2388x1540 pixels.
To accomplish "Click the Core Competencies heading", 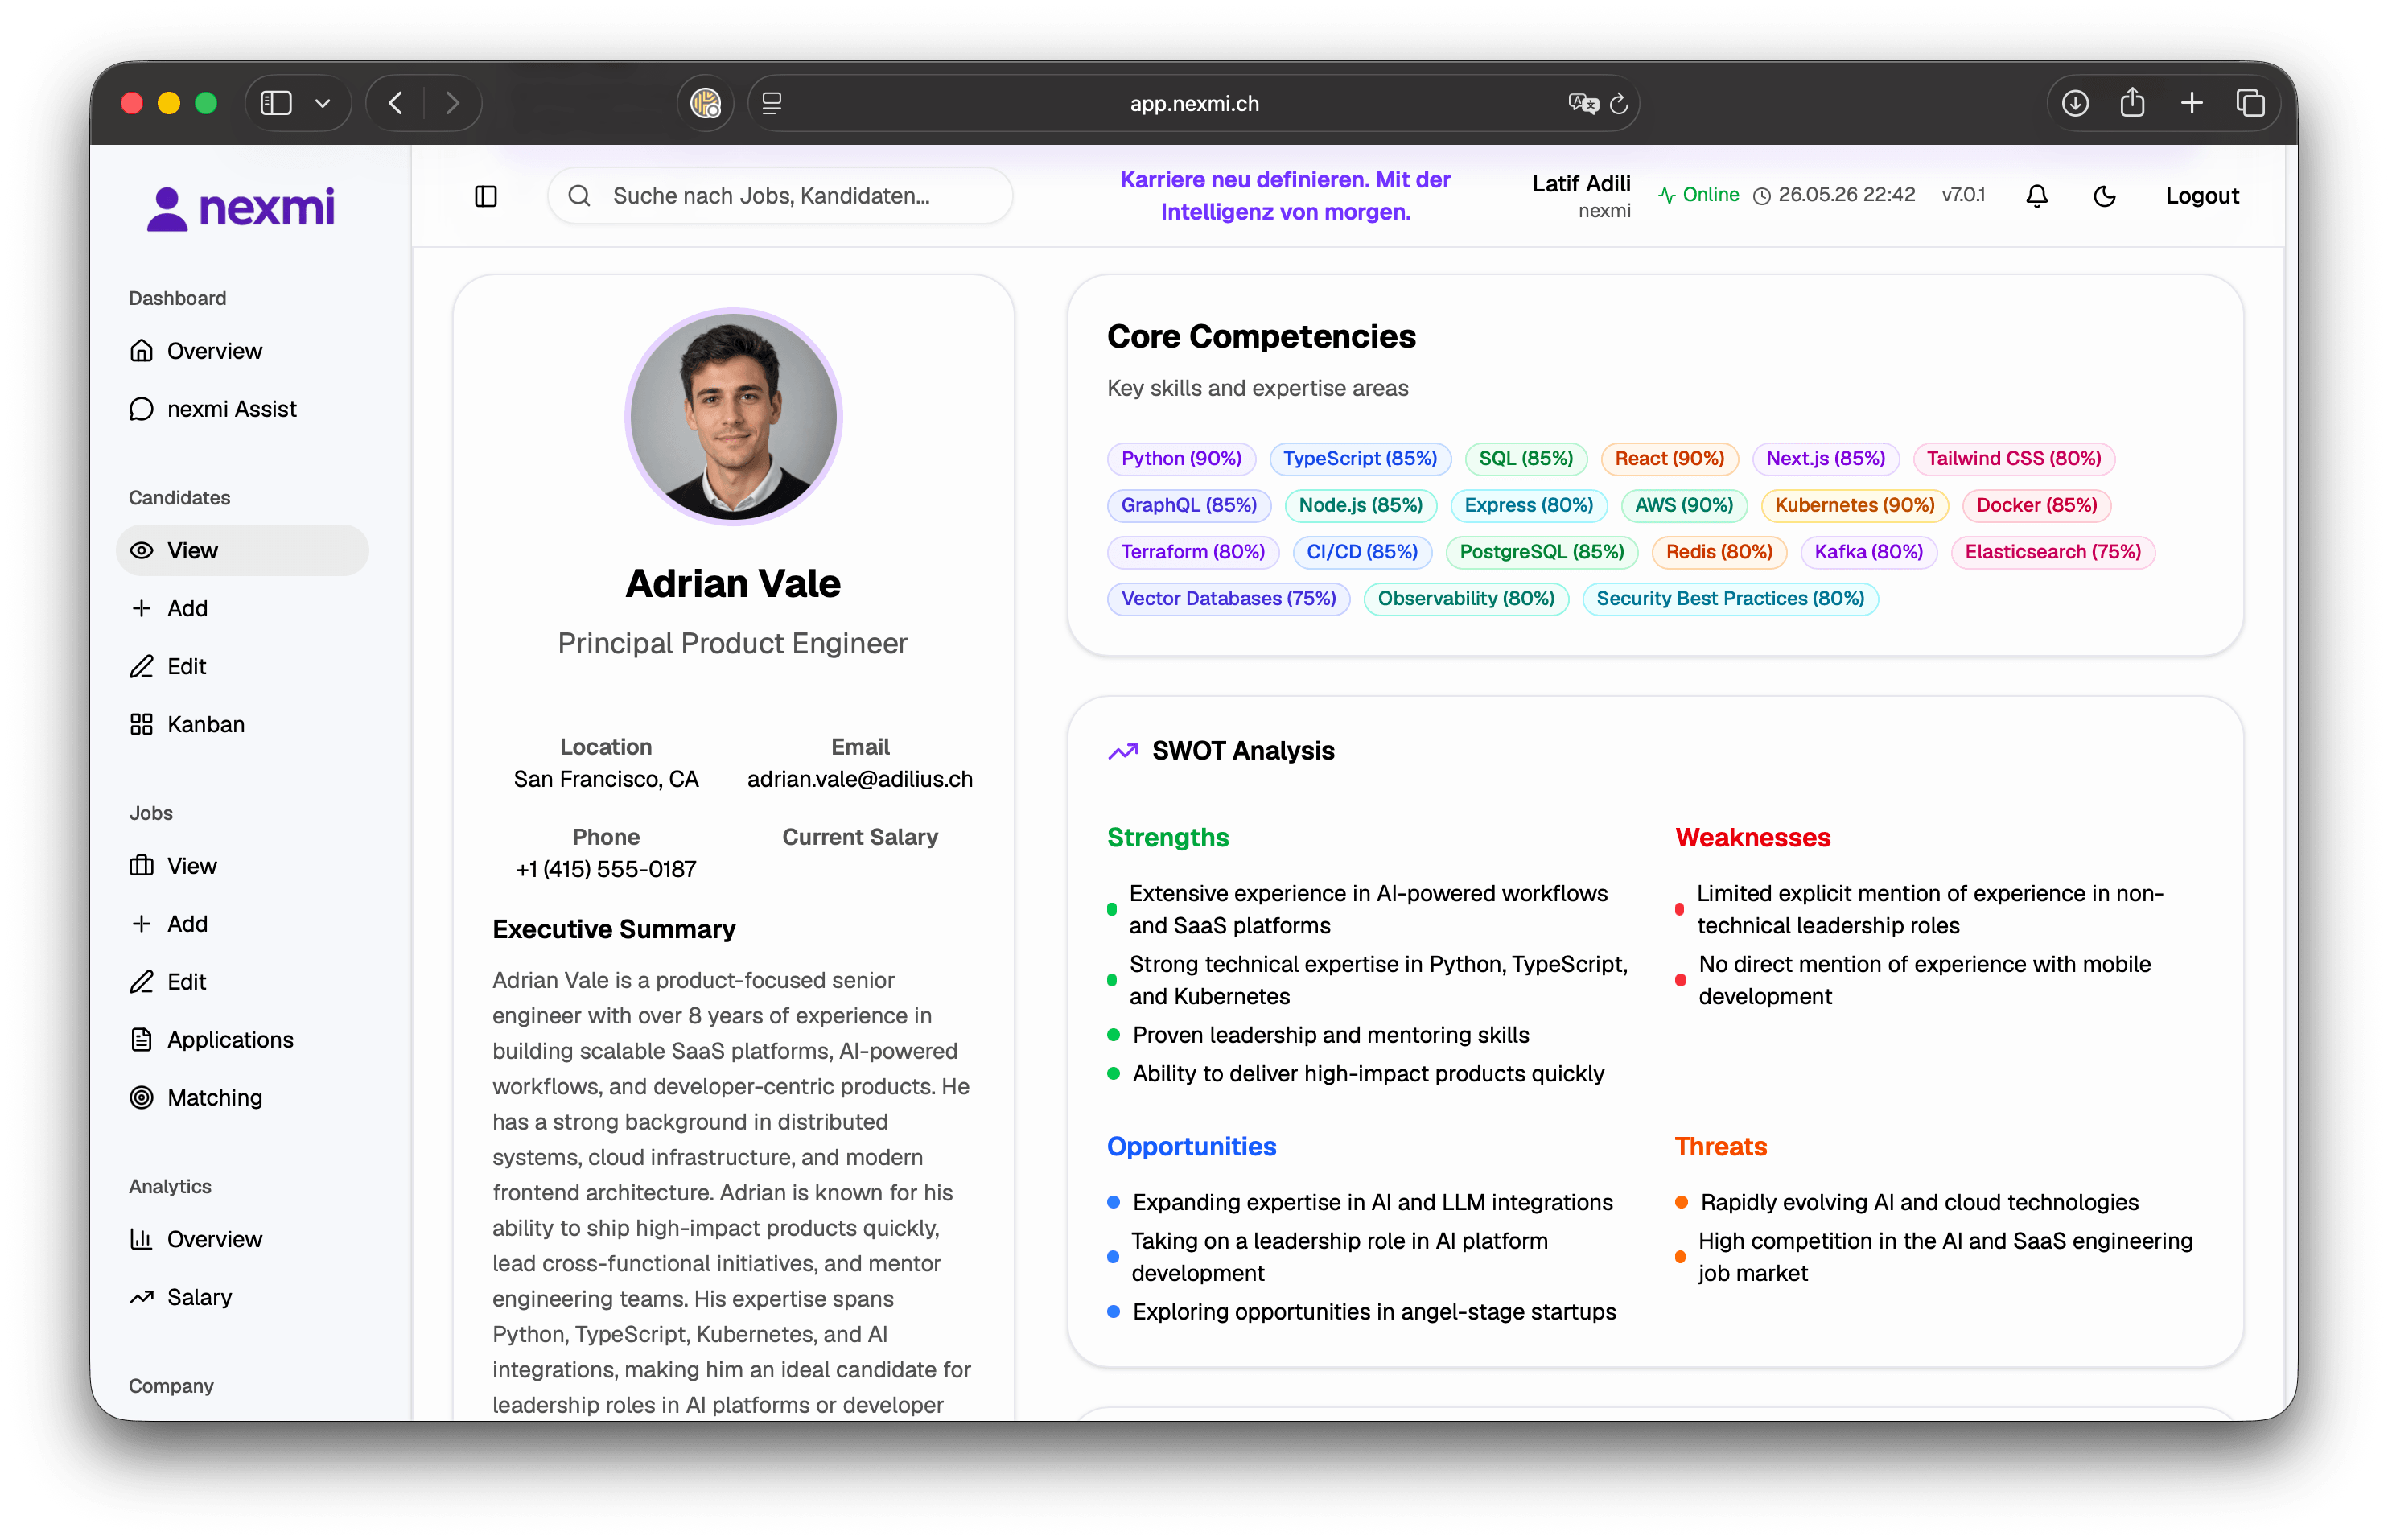I will coord(1261,336).
